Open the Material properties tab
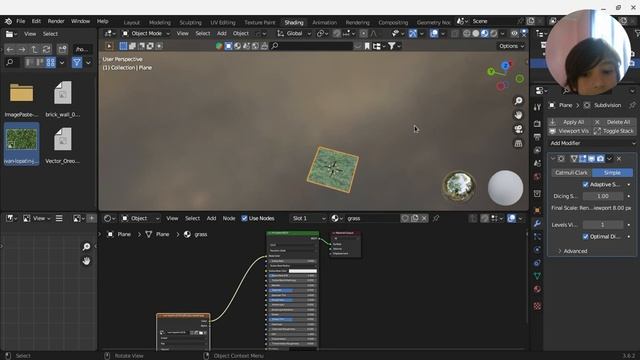Image resolution: width=640 pixels, height=360 pixels. tap(537, 289)
